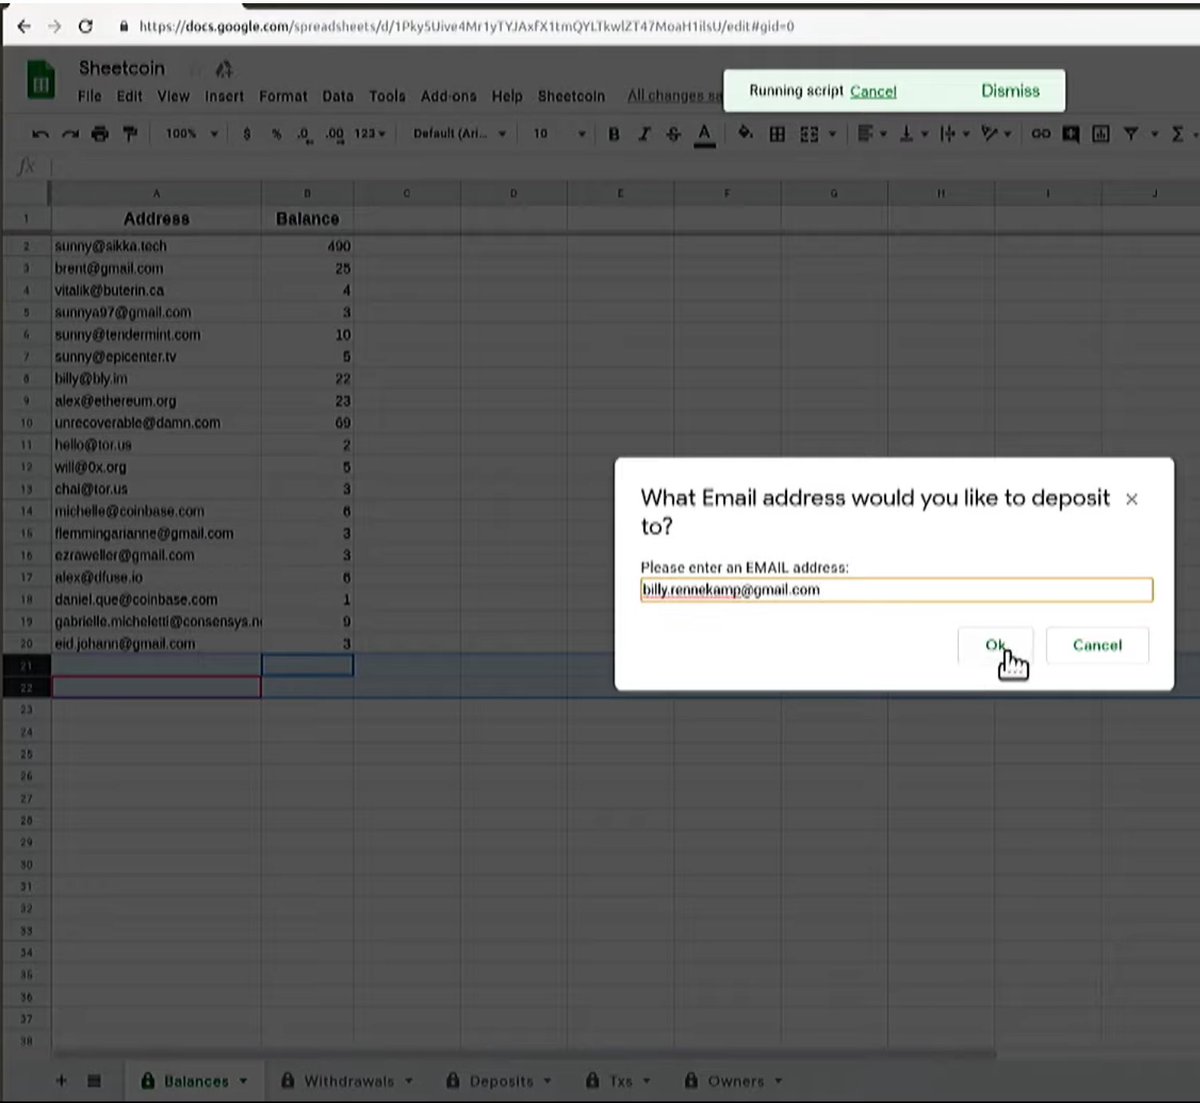This screenshot has height=1103, width=1200.
Task: Open the all sheets list icon
Action: coord(94,1080)
